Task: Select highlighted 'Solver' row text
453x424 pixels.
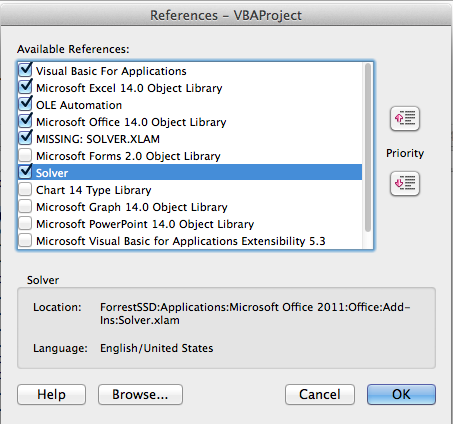Action: 52,173
